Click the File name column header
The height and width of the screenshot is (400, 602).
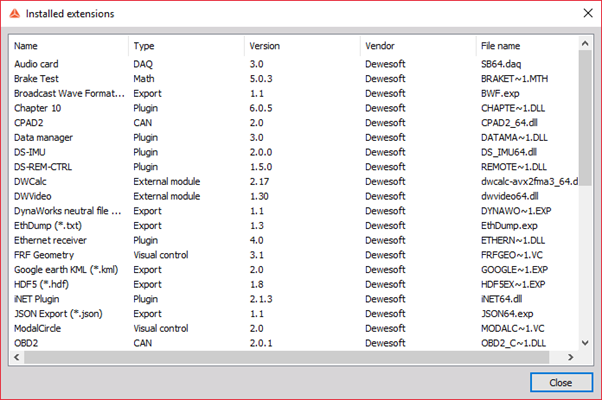click(527, 46)
